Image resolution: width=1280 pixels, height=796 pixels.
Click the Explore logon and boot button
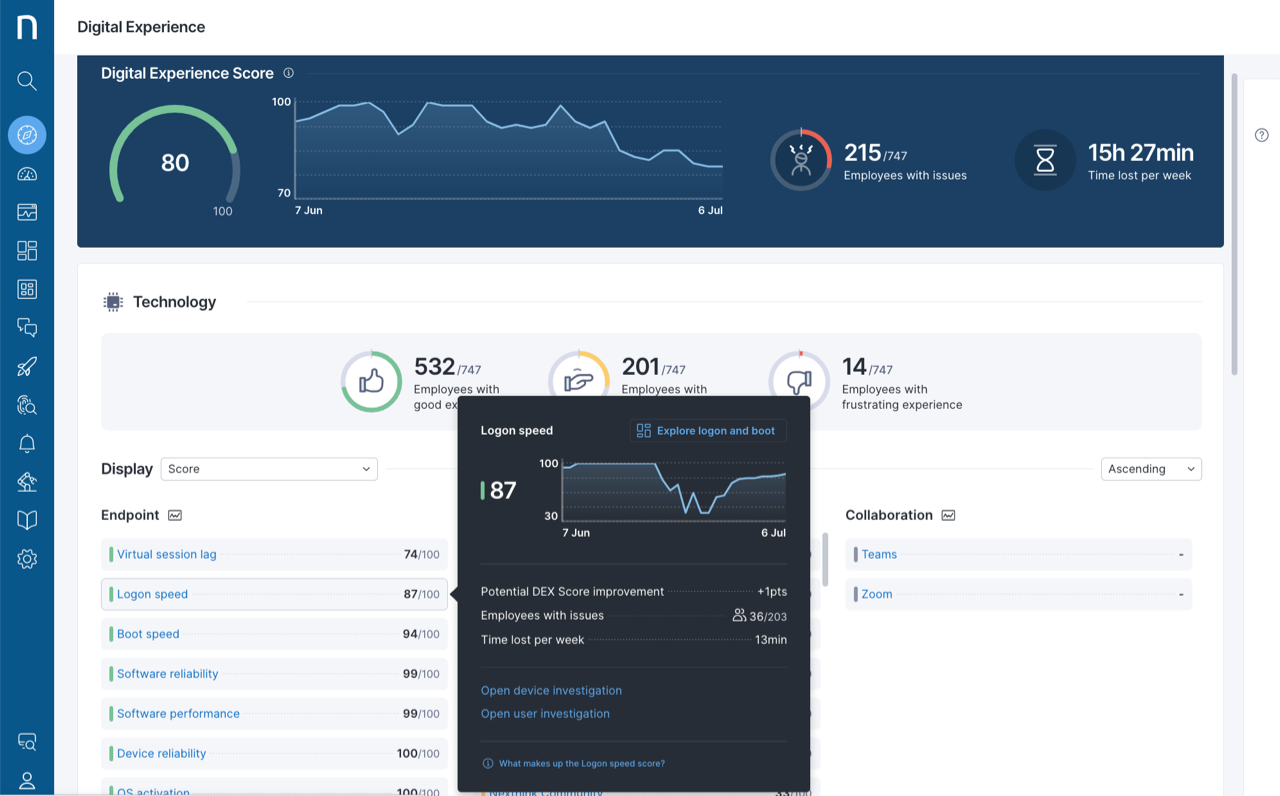pyautogui.click(x=707, y=430)
